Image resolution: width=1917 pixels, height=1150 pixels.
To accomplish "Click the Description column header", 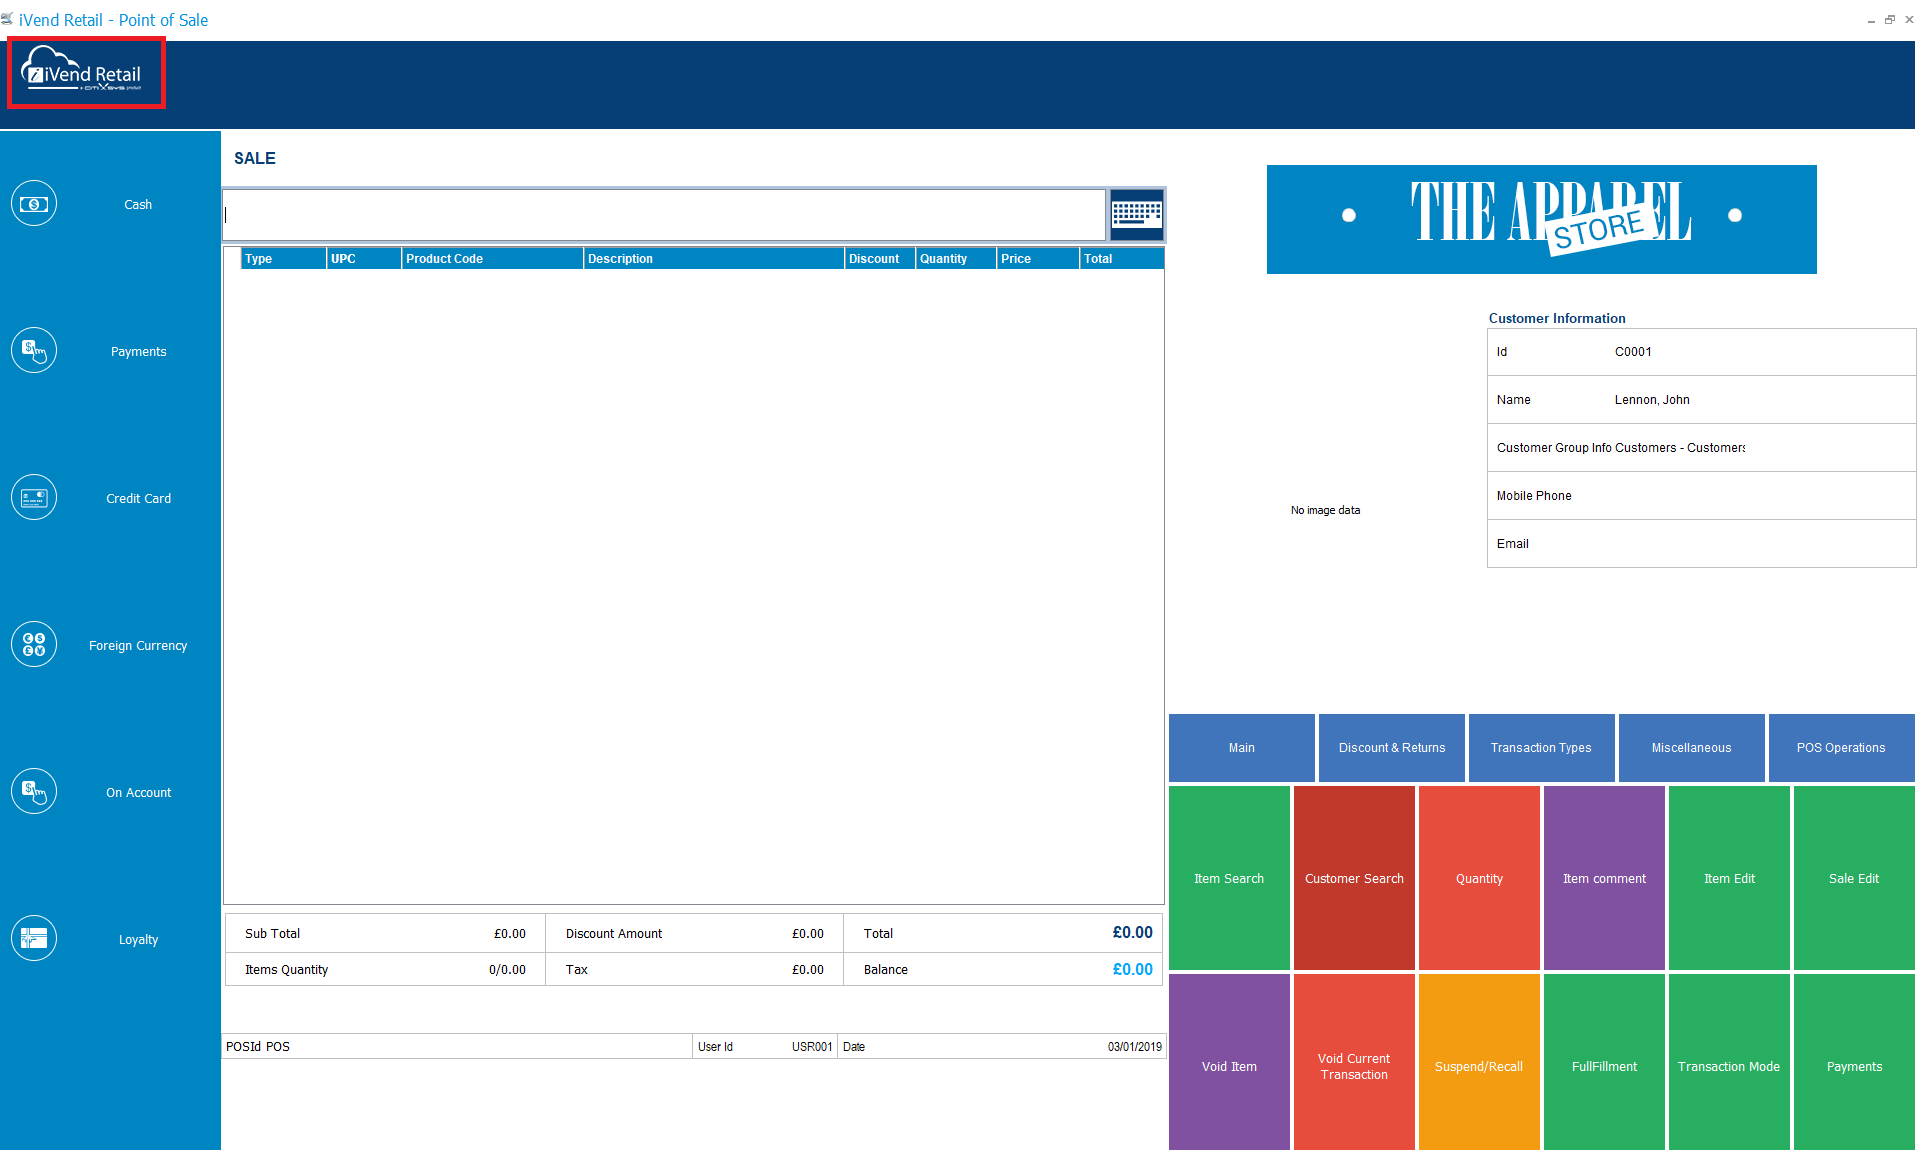I will click(x=714, y=258).
